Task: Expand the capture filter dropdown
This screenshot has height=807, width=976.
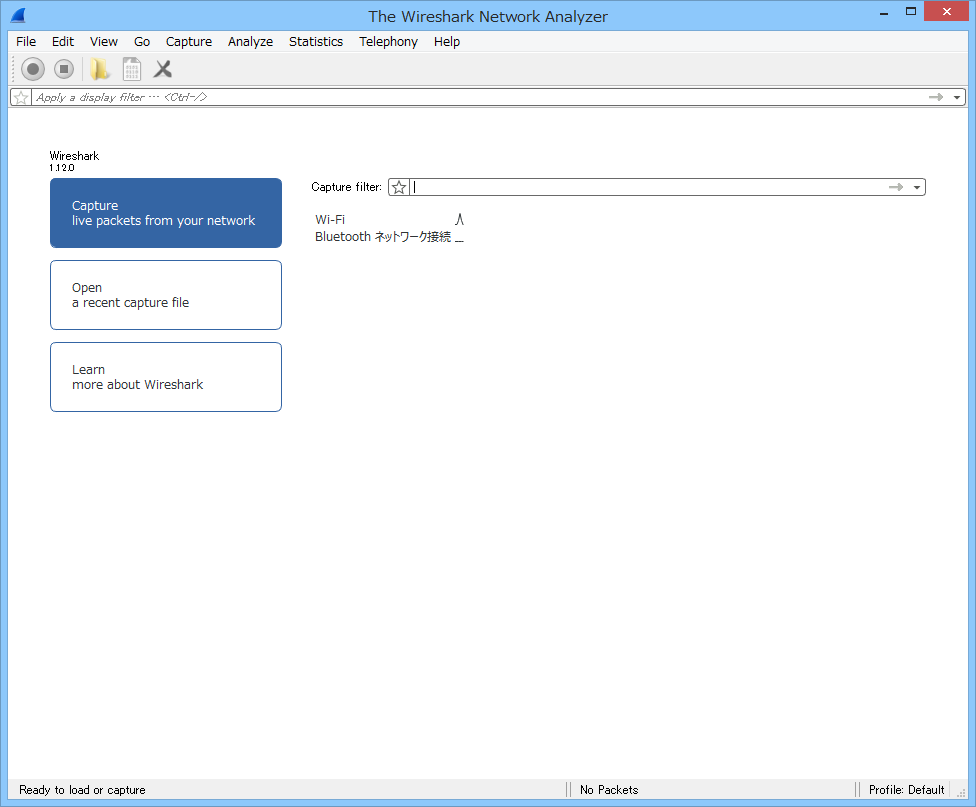Action: point(916,187)
